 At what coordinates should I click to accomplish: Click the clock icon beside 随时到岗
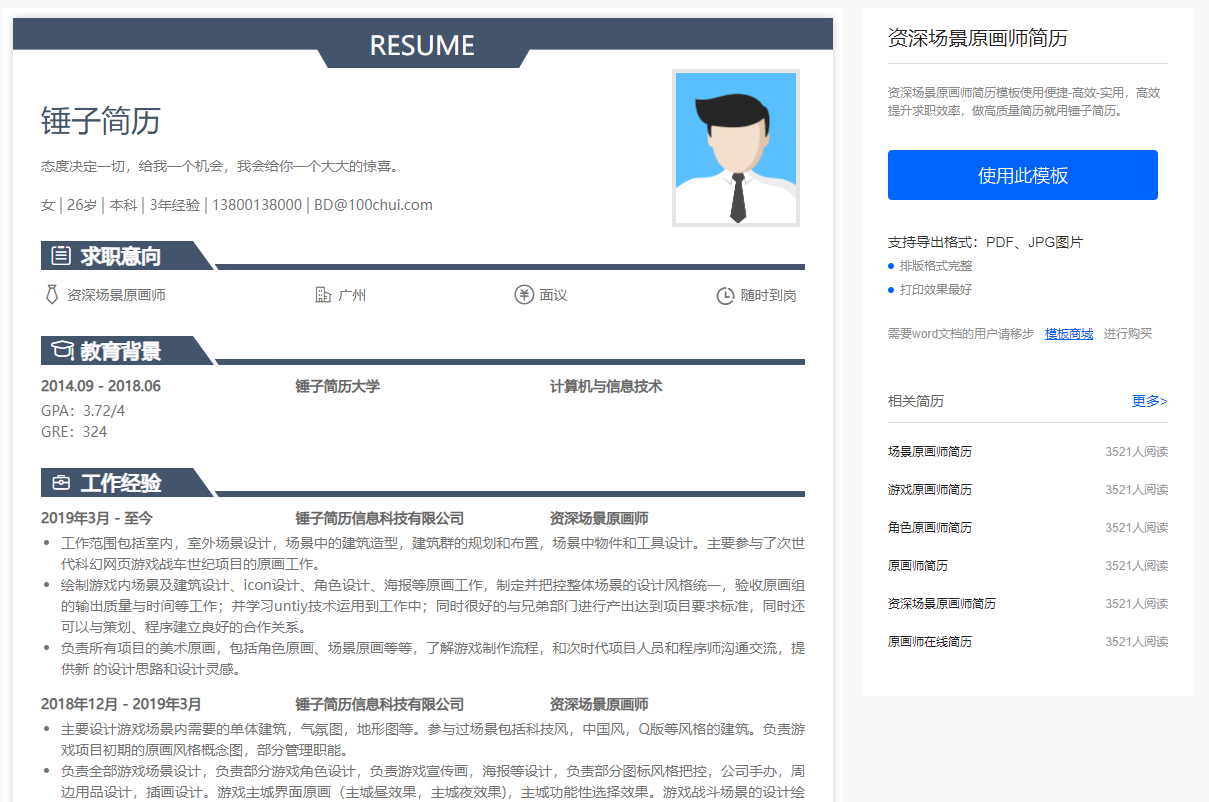[x=728, y=295]
